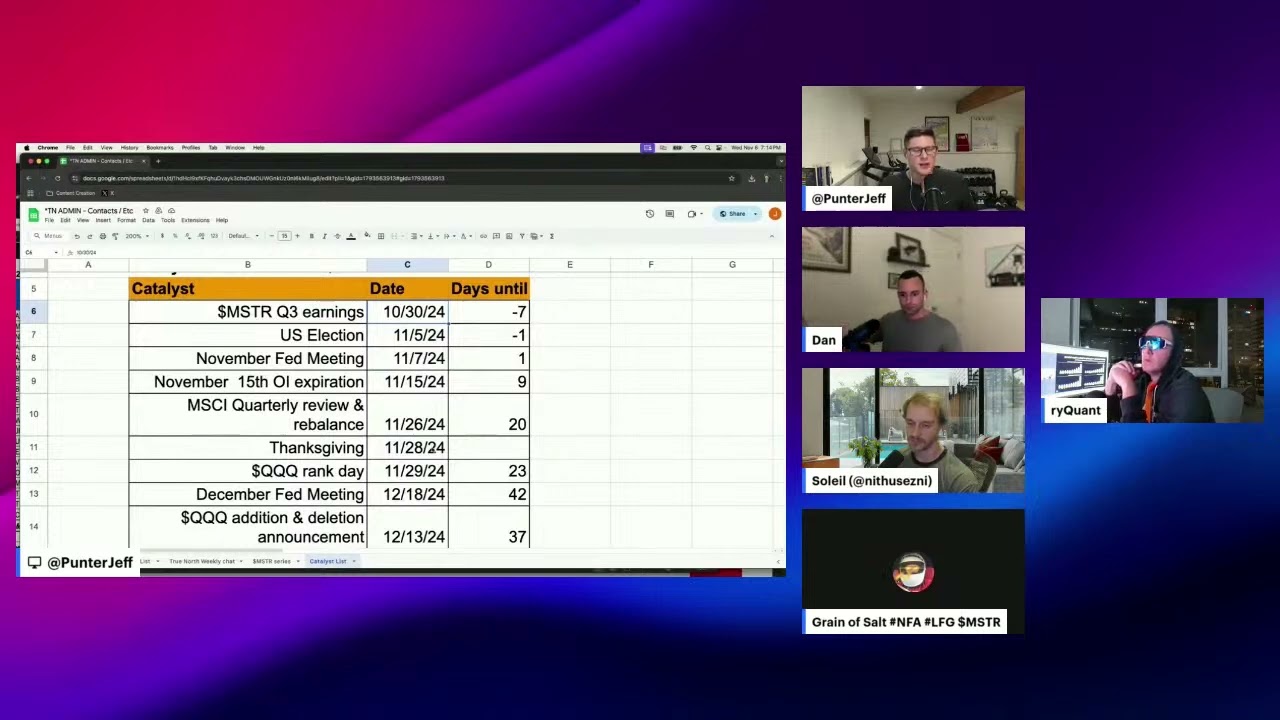Toggle bold formatting
The width and height of the screenshot is (1280, 720).
point(311,236)
